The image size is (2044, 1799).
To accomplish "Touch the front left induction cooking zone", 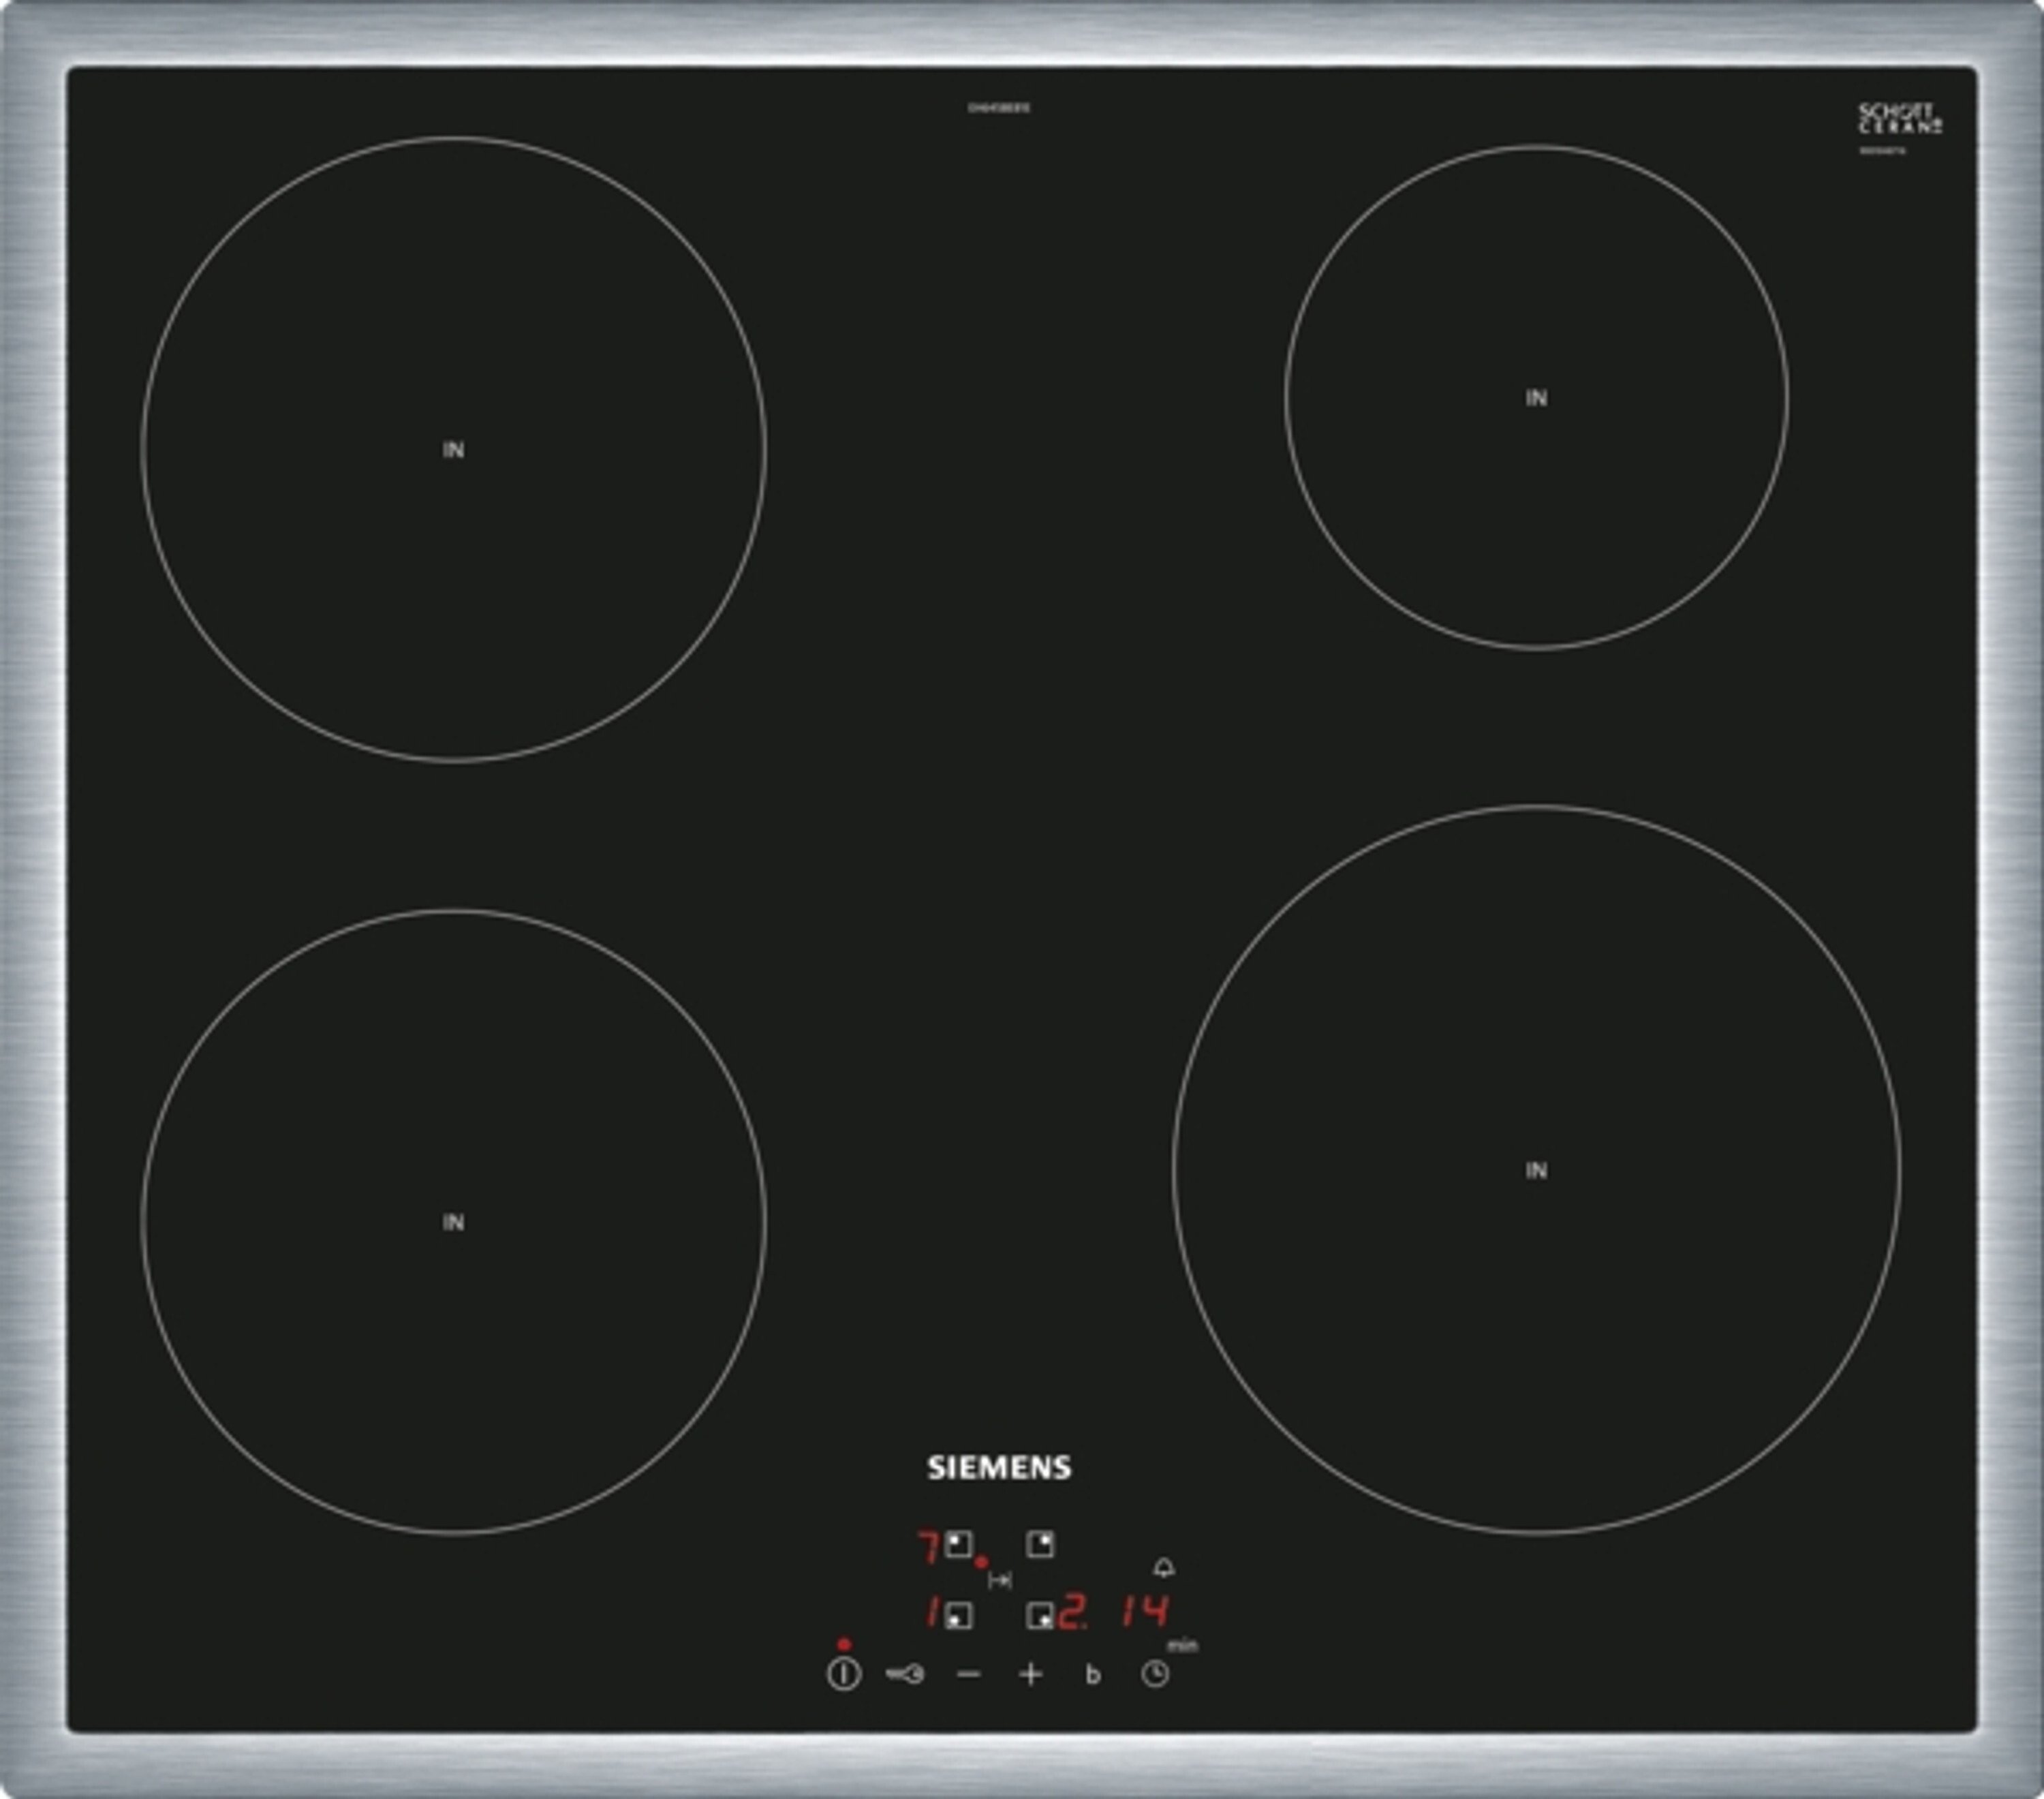I will pos(453,1222).
